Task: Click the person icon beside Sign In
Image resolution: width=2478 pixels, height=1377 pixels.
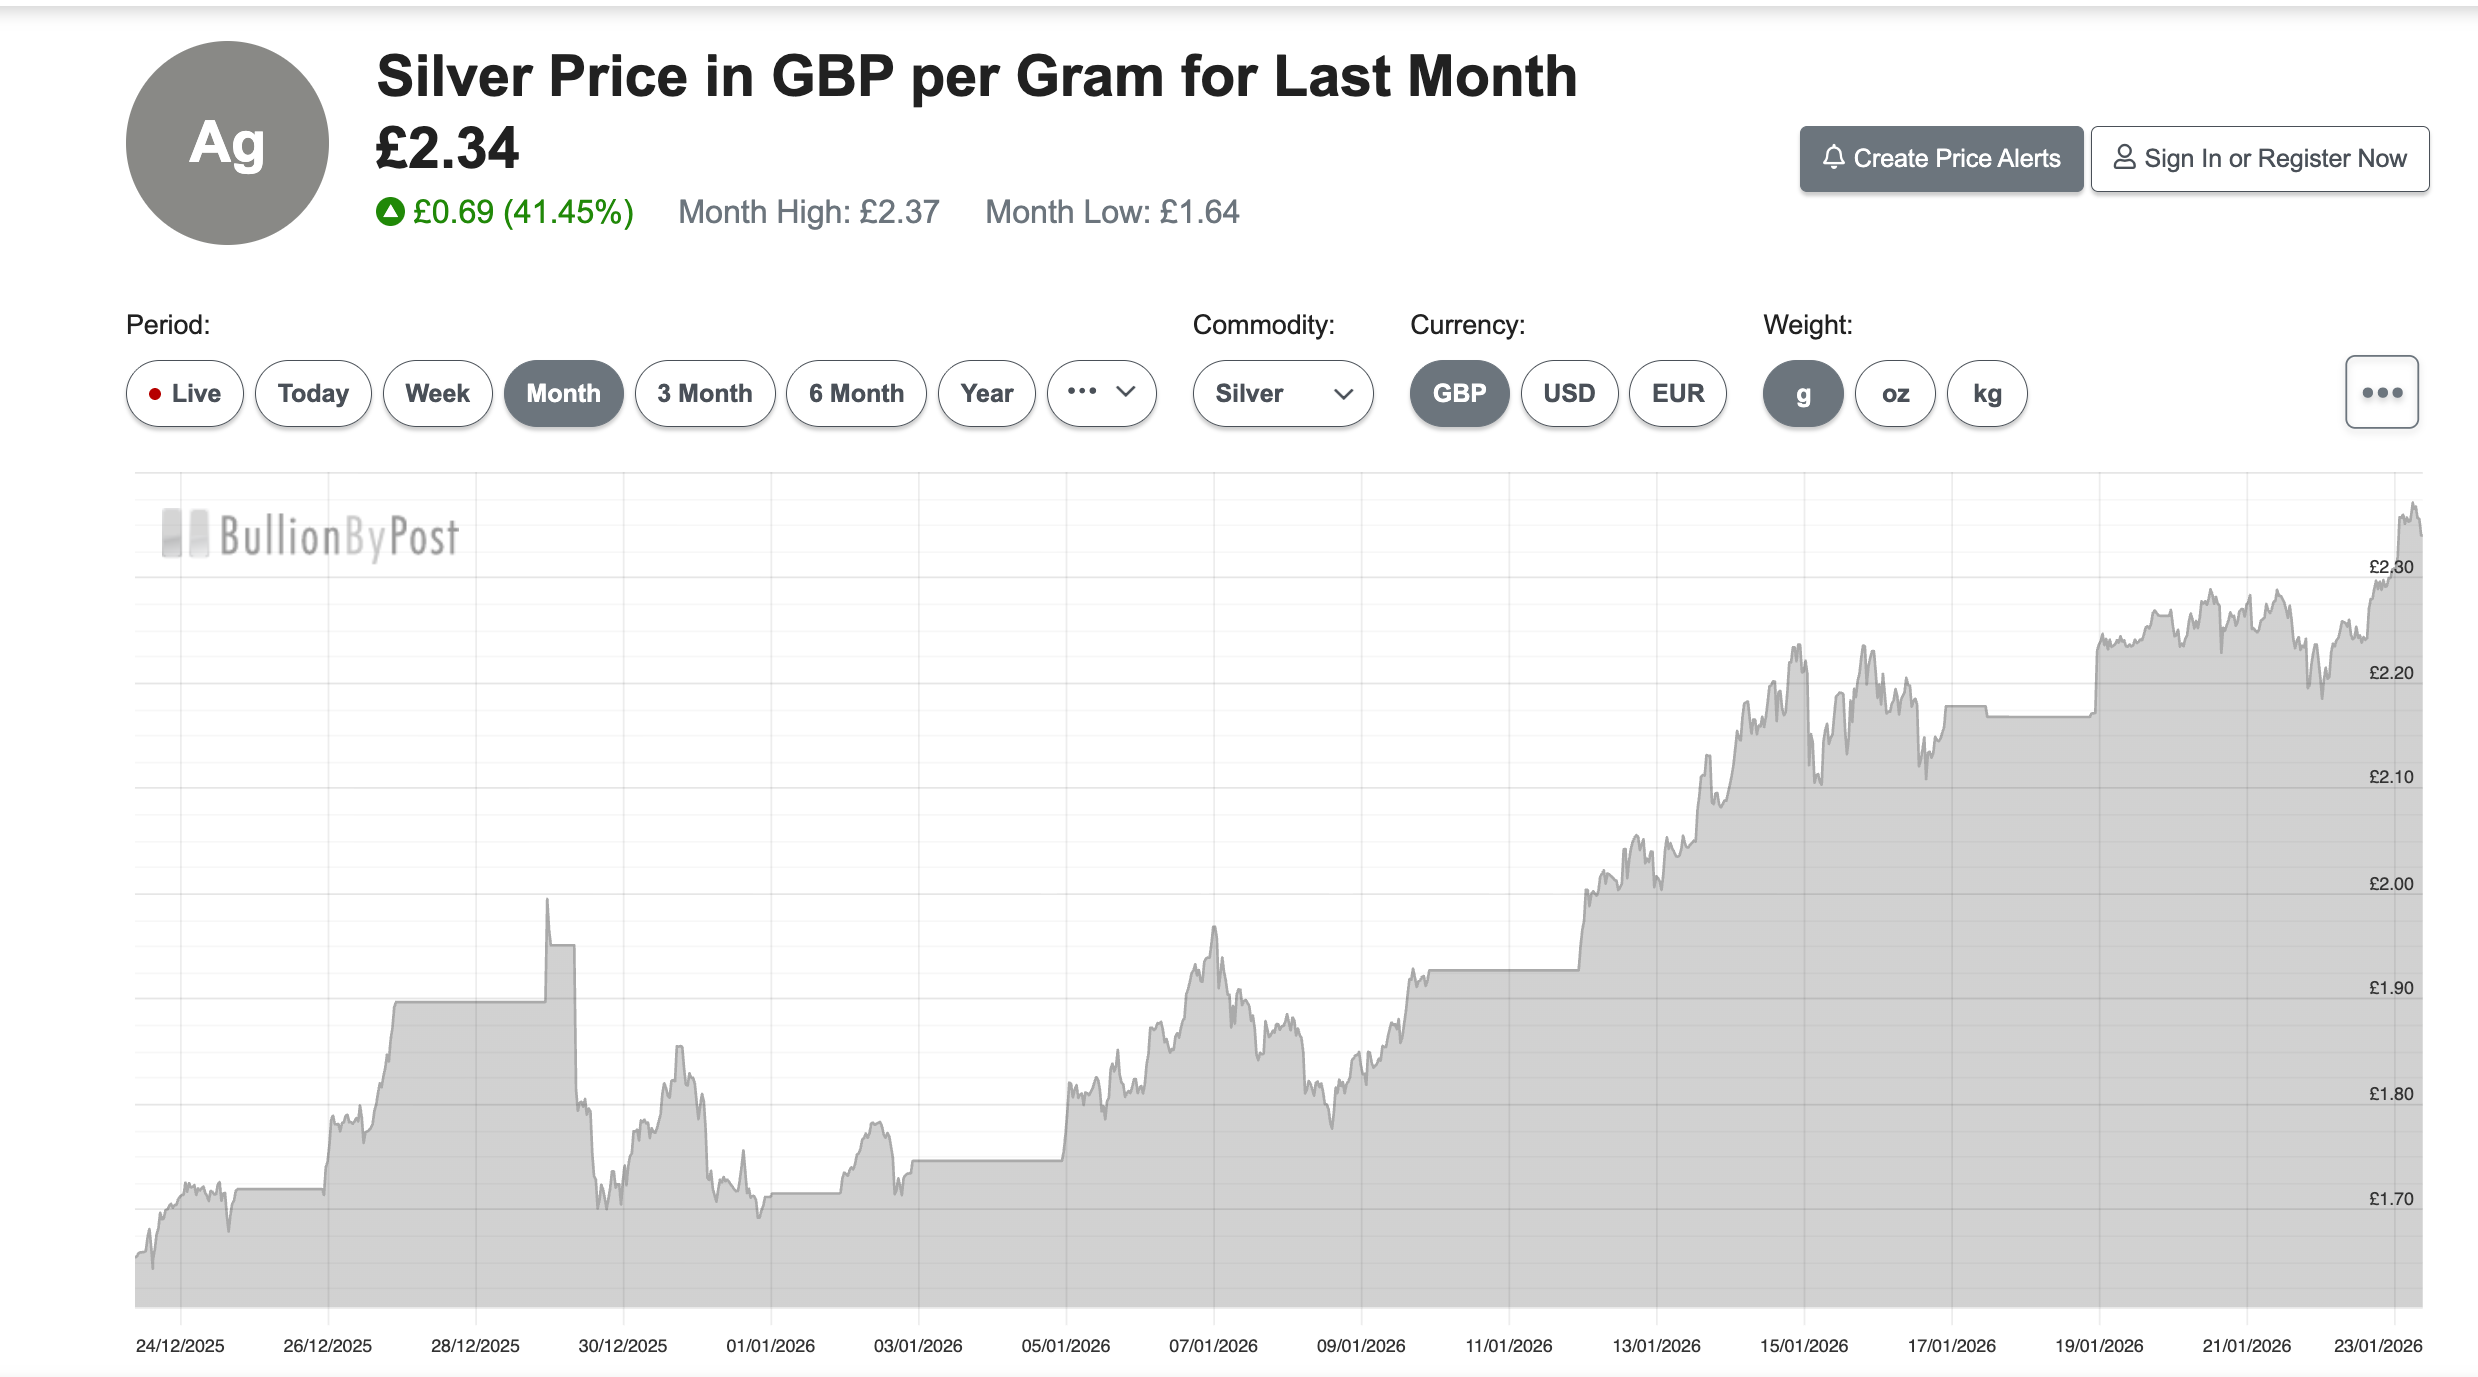Action: (2124, 157)
